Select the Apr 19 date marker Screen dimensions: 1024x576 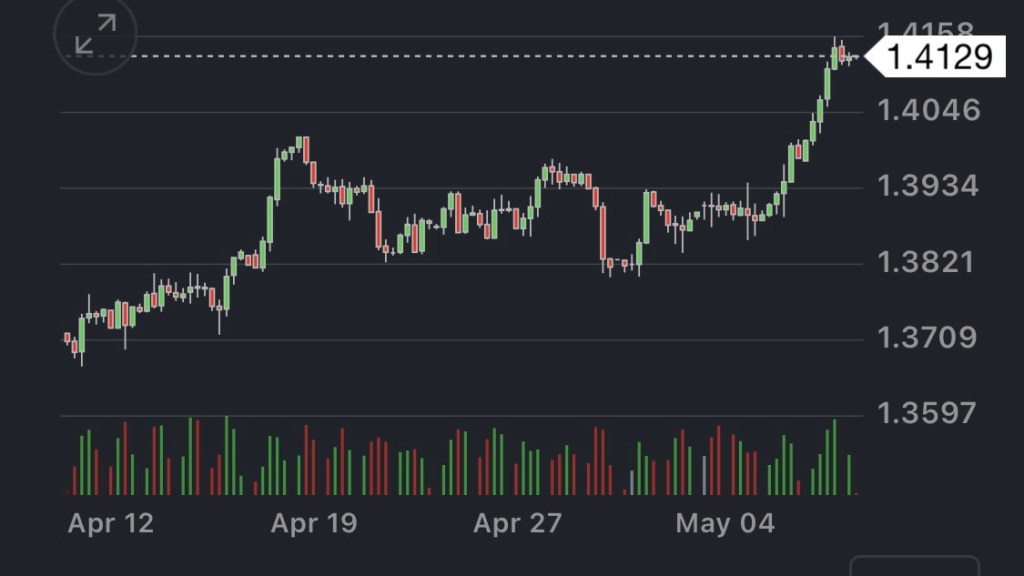tap(314, 523)
